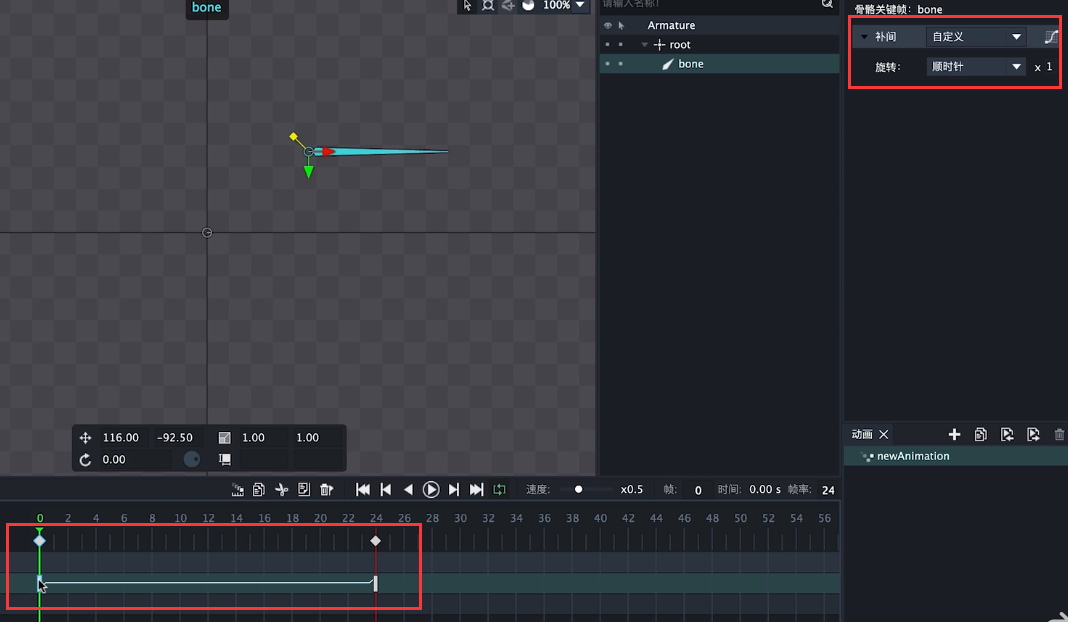Collapse the root bone tree node
The height and width of the screenshot is (622, 1068).
(x=644, y=44)
